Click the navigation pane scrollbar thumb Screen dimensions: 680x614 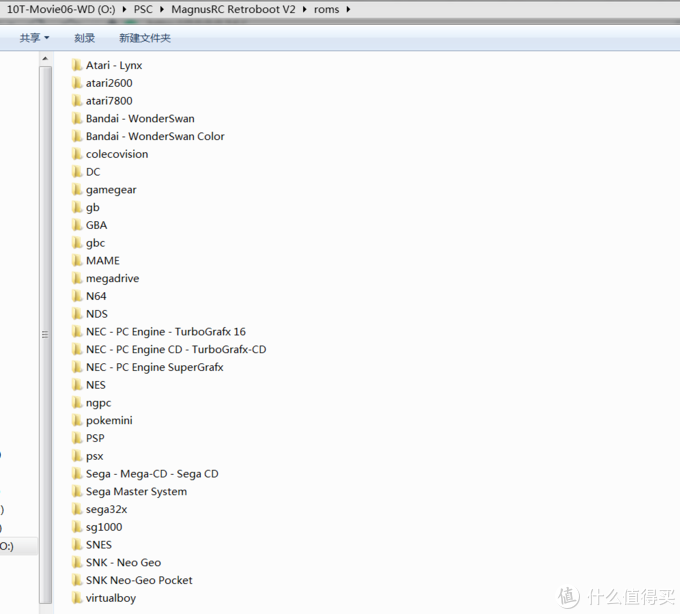45,334
